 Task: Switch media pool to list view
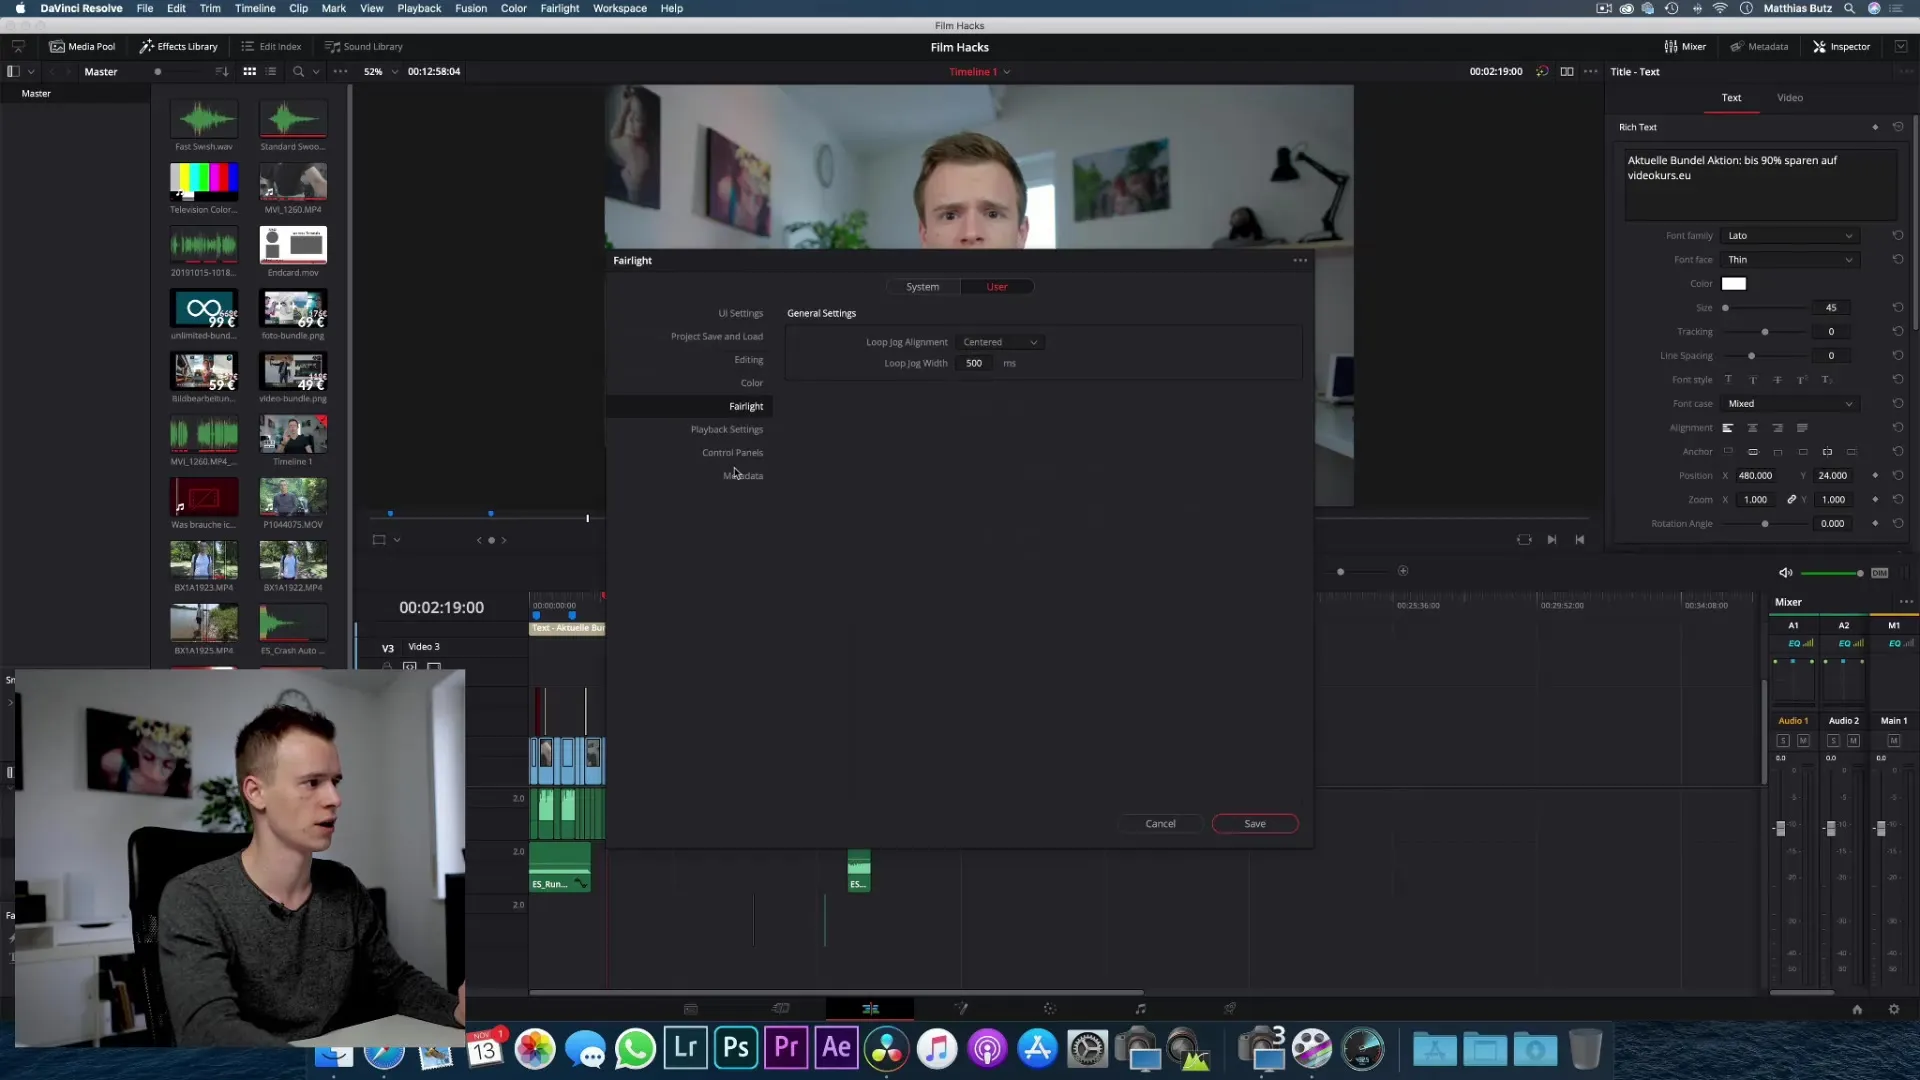(271, 72)
